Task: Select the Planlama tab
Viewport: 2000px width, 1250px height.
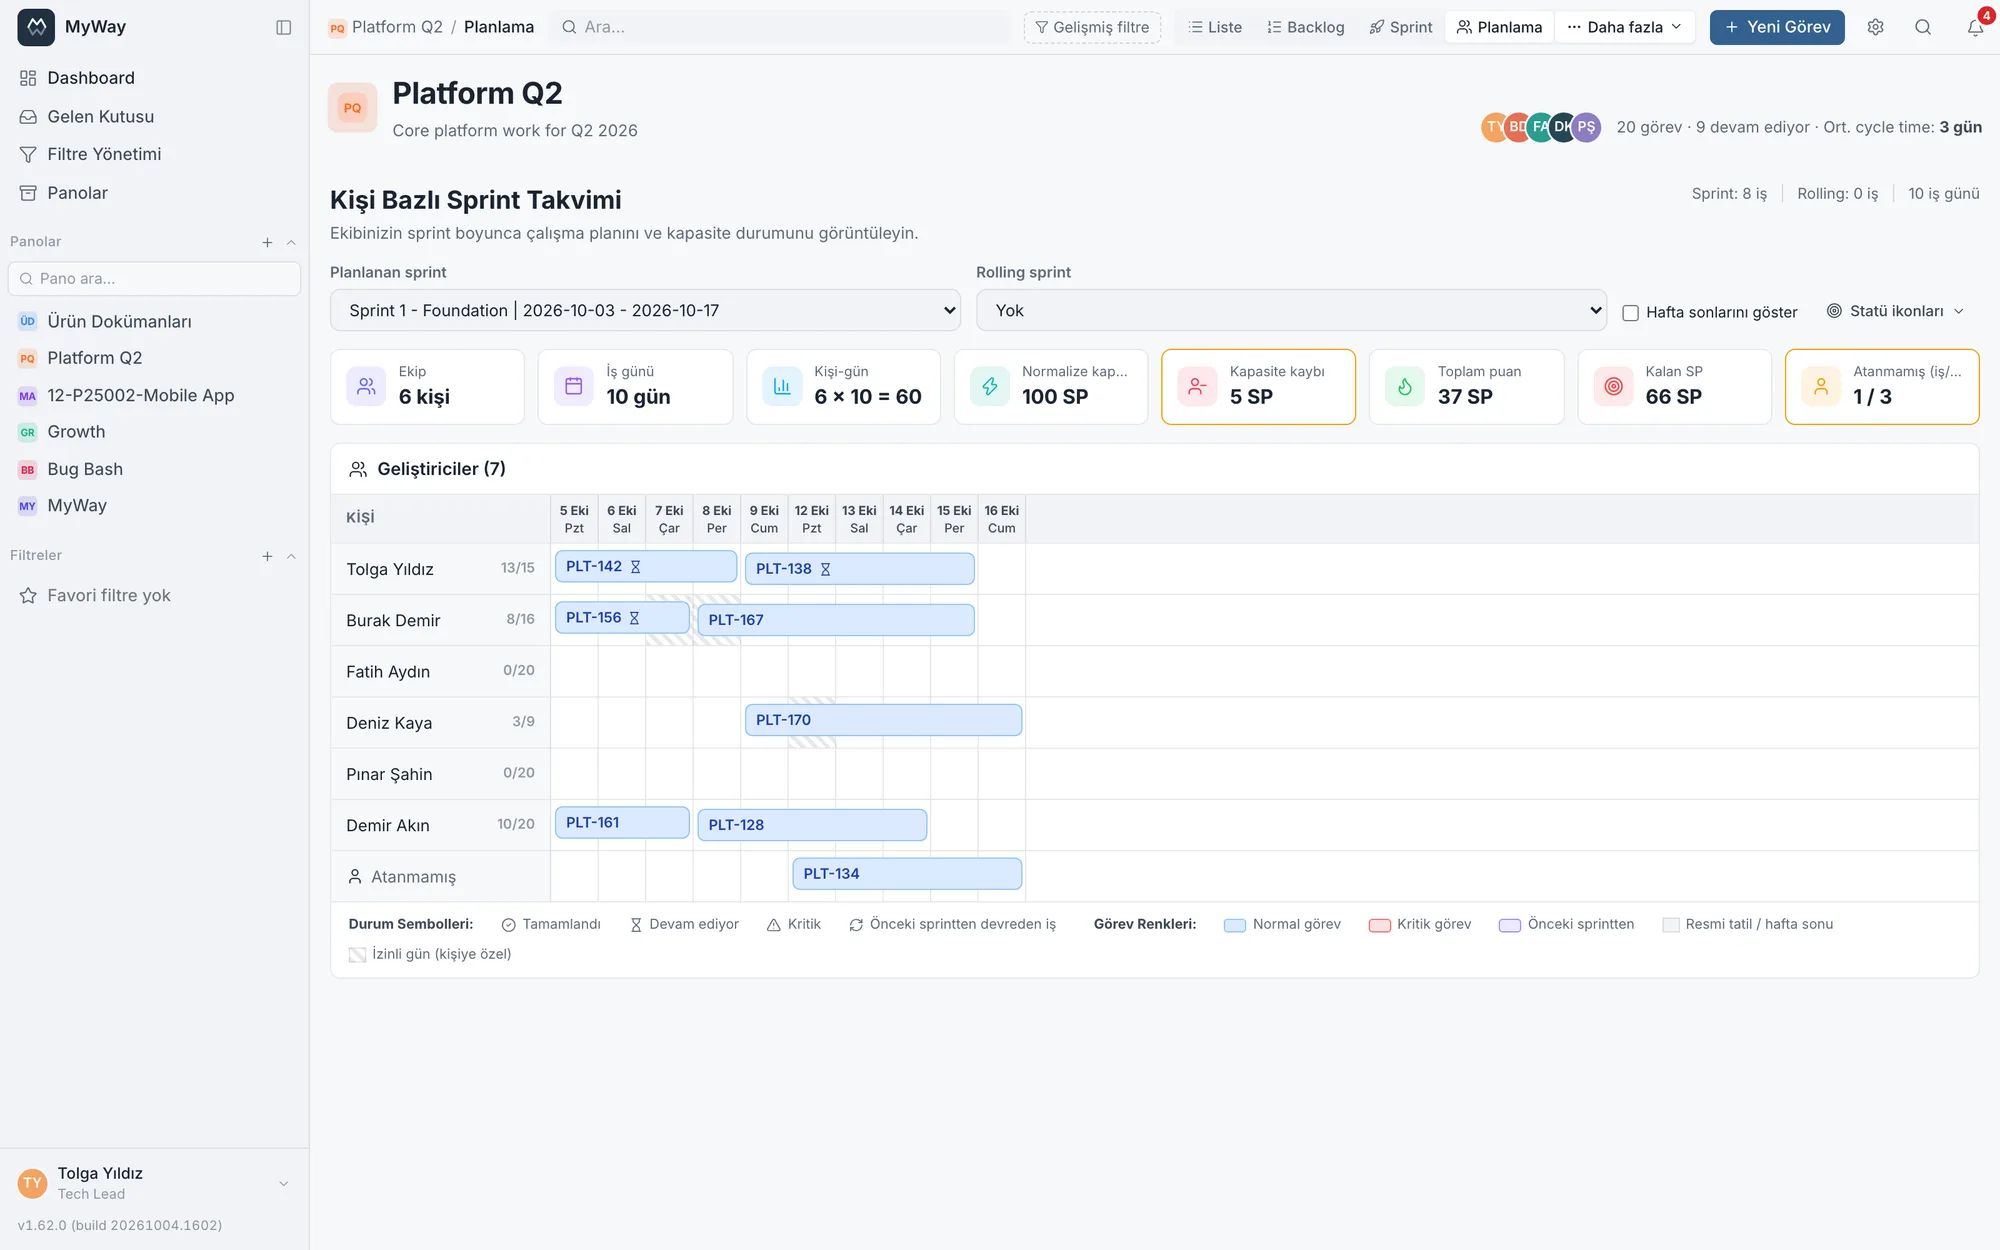Action: 1499,27
